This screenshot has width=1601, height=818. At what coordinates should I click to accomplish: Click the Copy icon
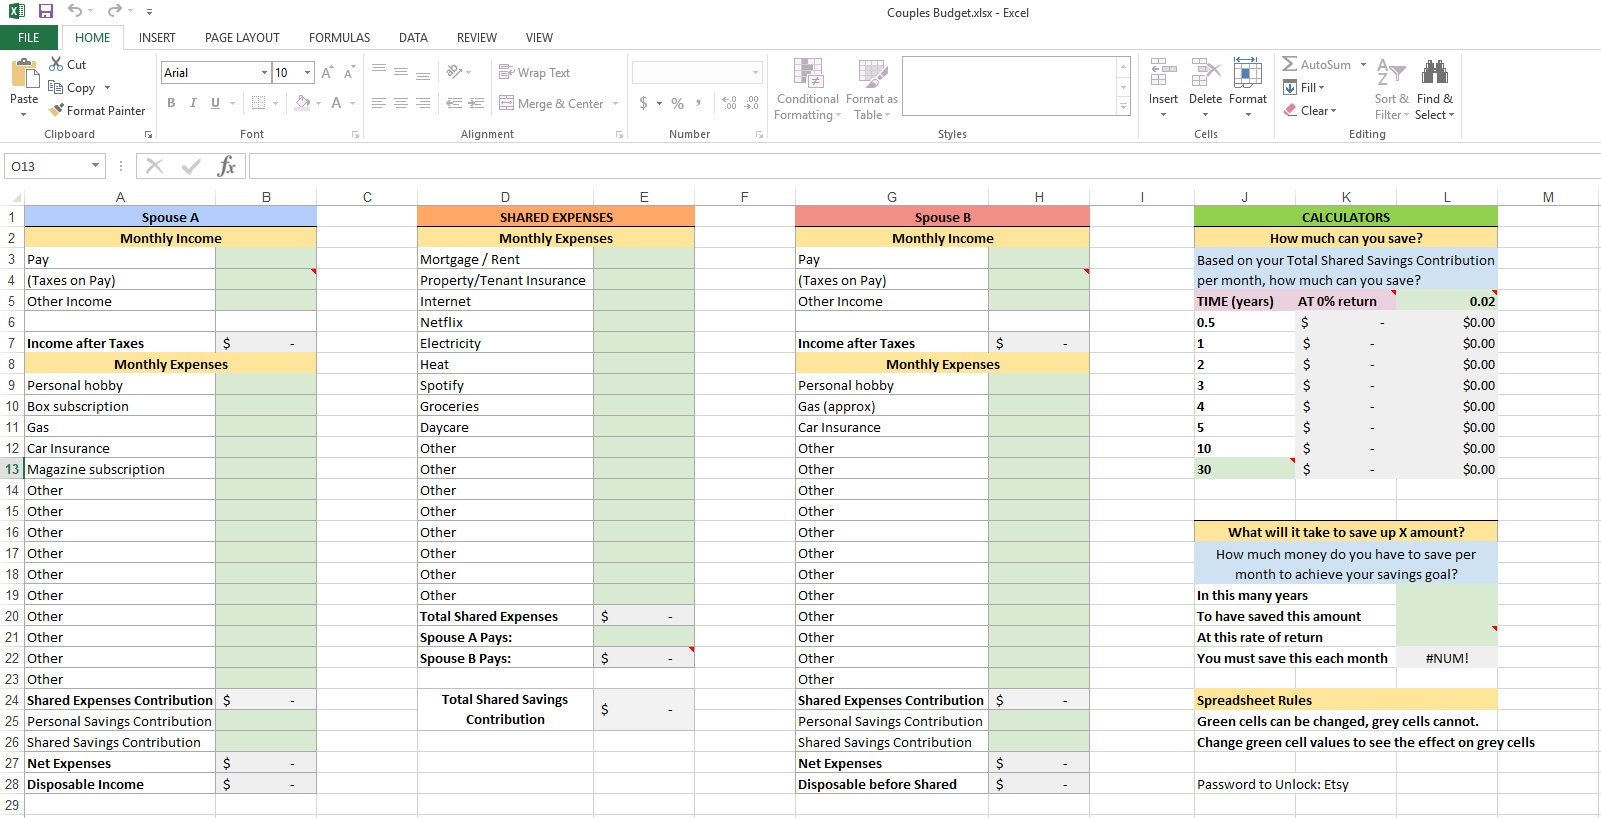pos(56,87)
